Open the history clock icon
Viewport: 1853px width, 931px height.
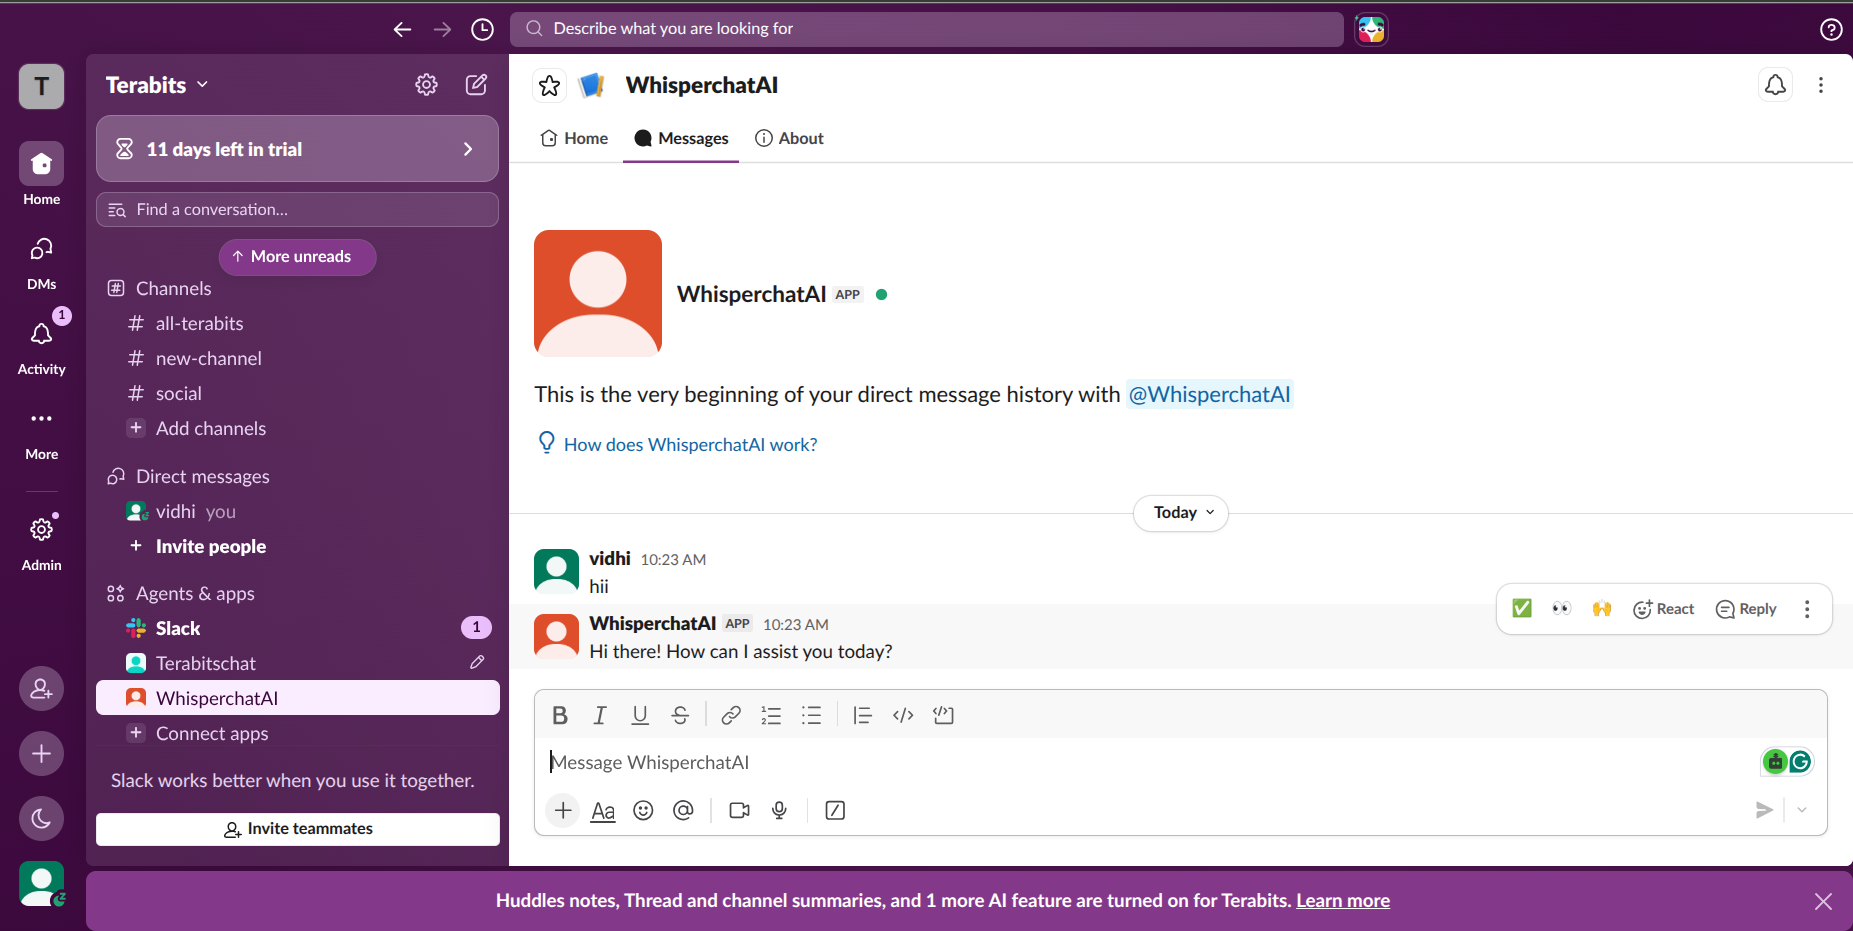click(x=482, y=29)
